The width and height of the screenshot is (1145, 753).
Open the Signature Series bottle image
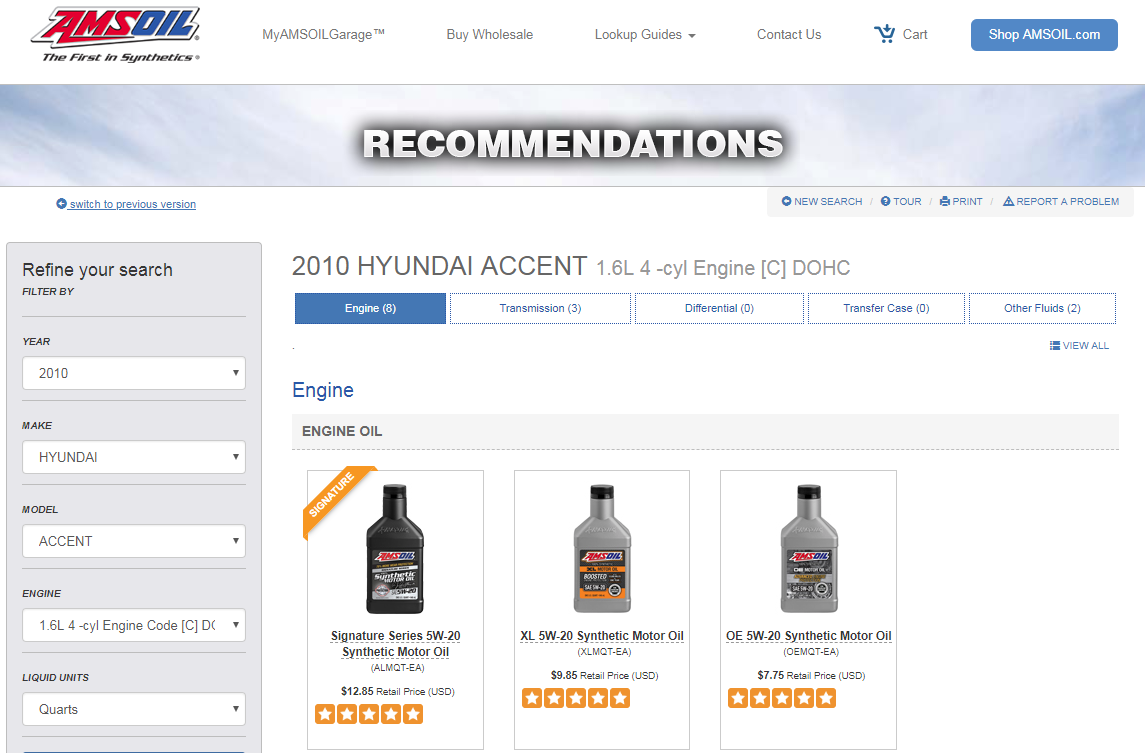click(x=395, y=548)
